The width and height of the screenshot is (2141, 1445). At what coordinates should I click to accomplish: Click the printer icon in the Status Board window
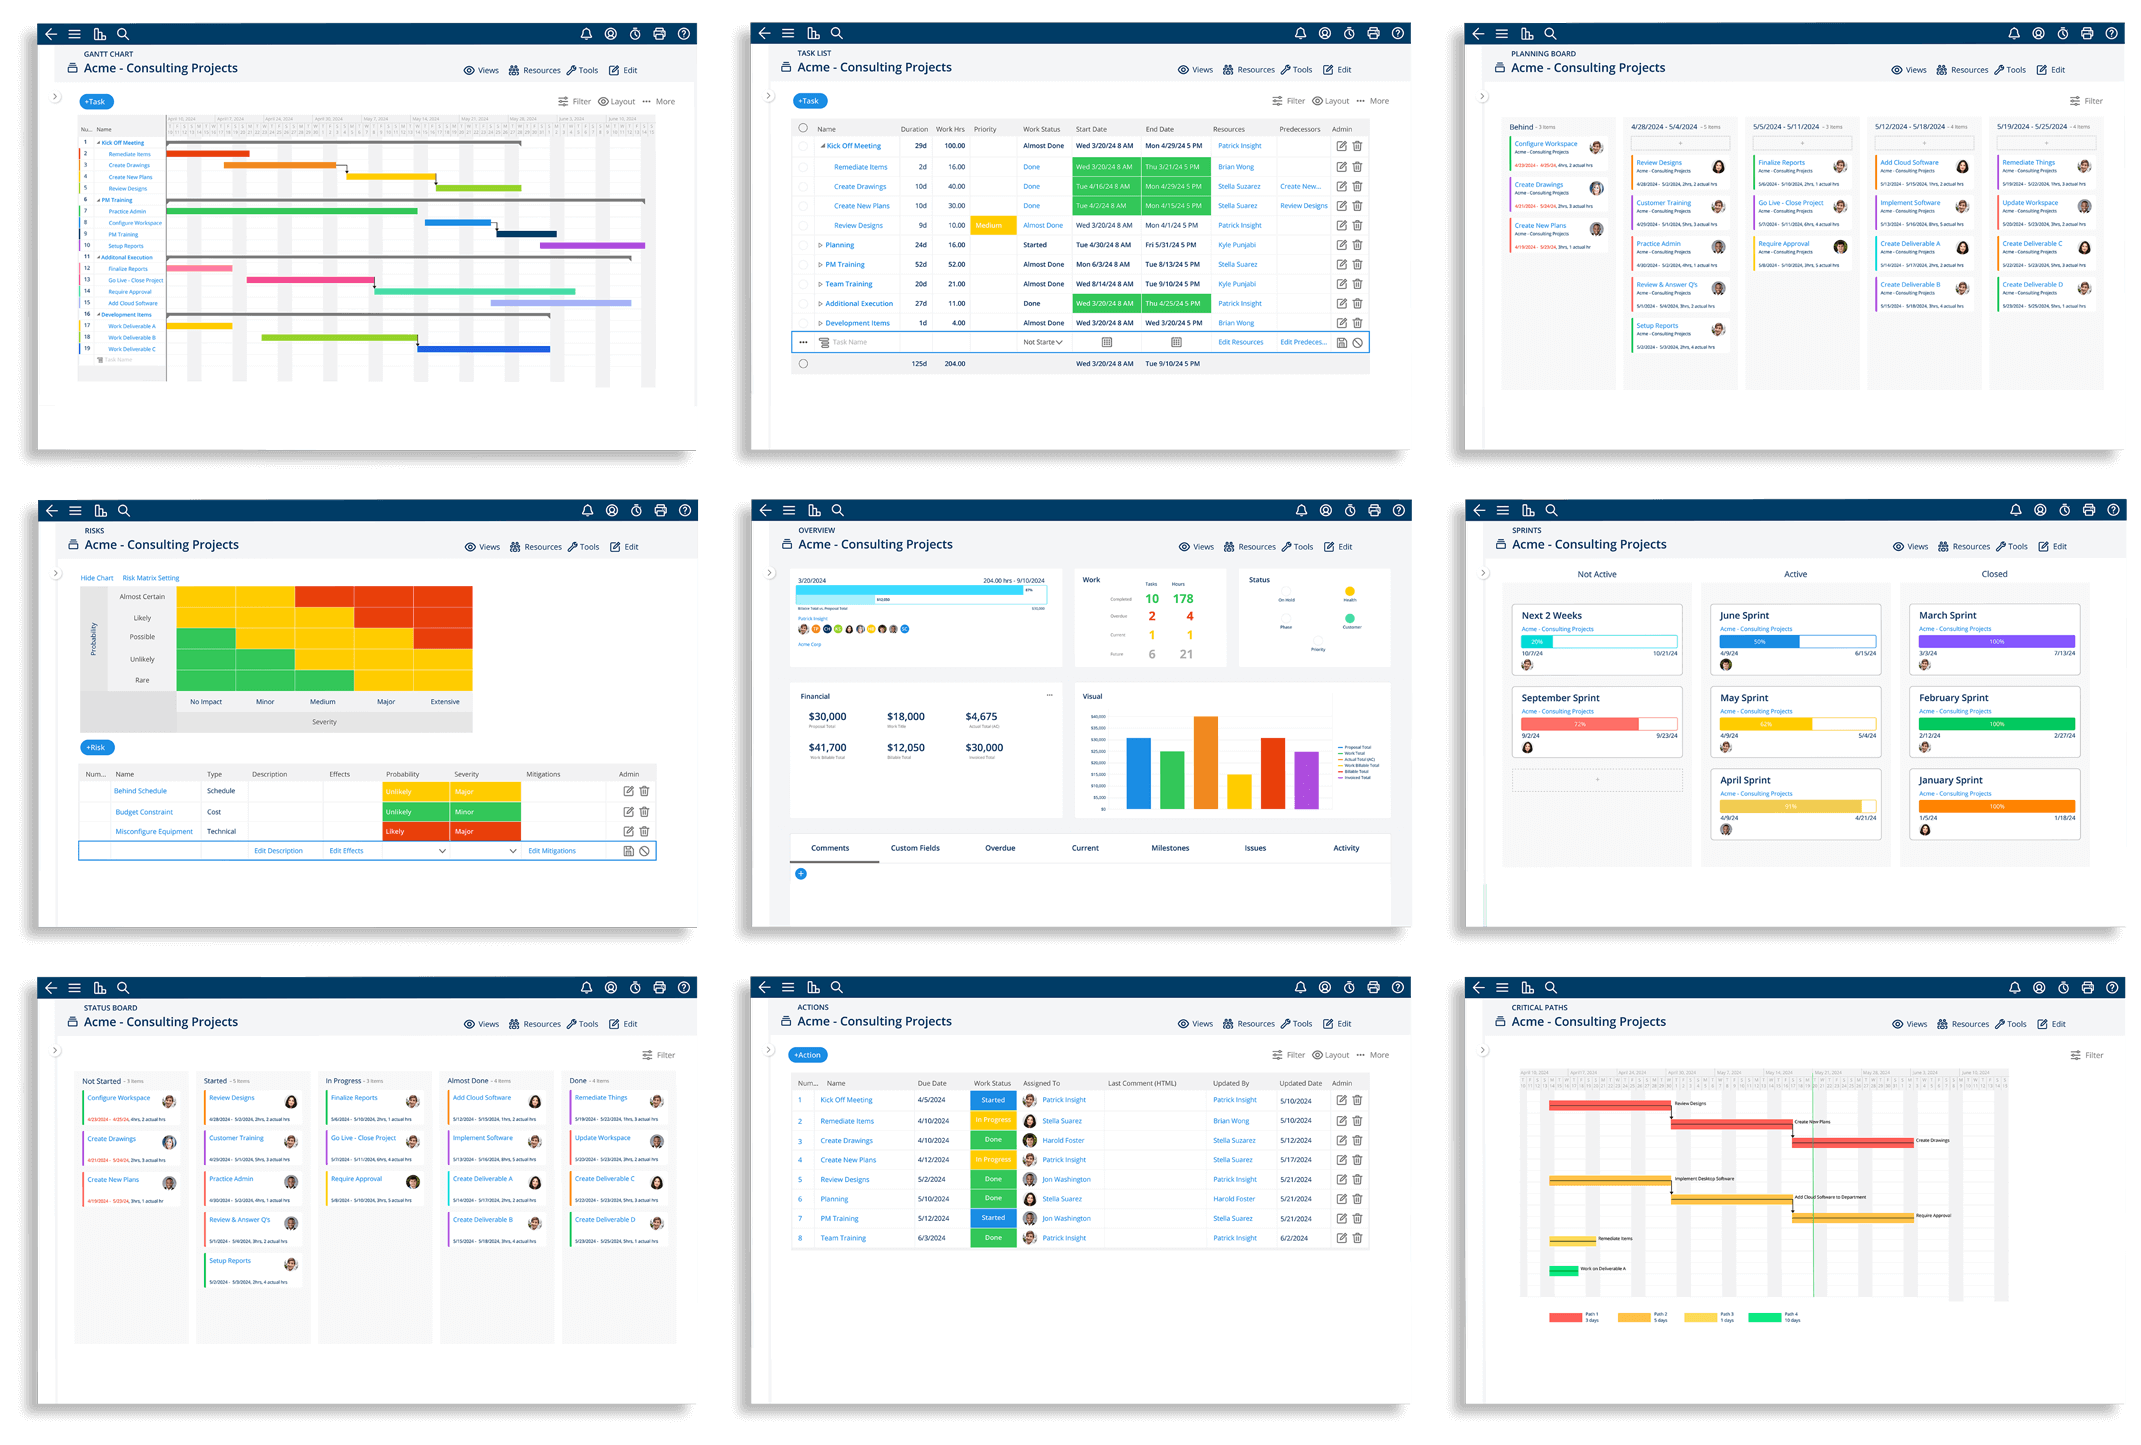tap(659, 988)
